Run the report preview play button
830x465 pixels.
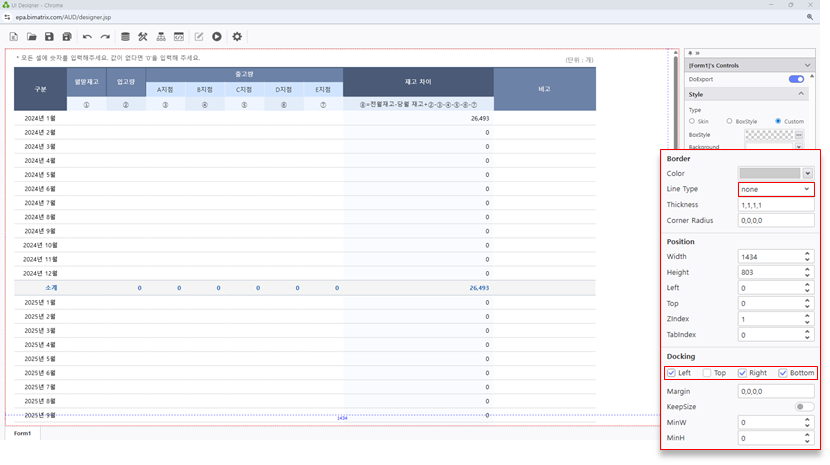pyautogui.click(x=217, y=37)
